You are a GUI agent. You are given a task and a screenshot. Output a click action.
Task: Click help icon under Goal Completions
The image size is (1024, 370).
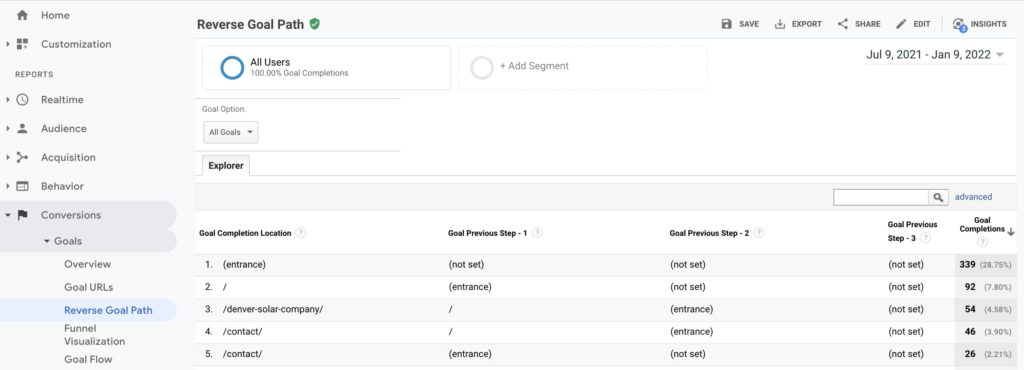982,242
